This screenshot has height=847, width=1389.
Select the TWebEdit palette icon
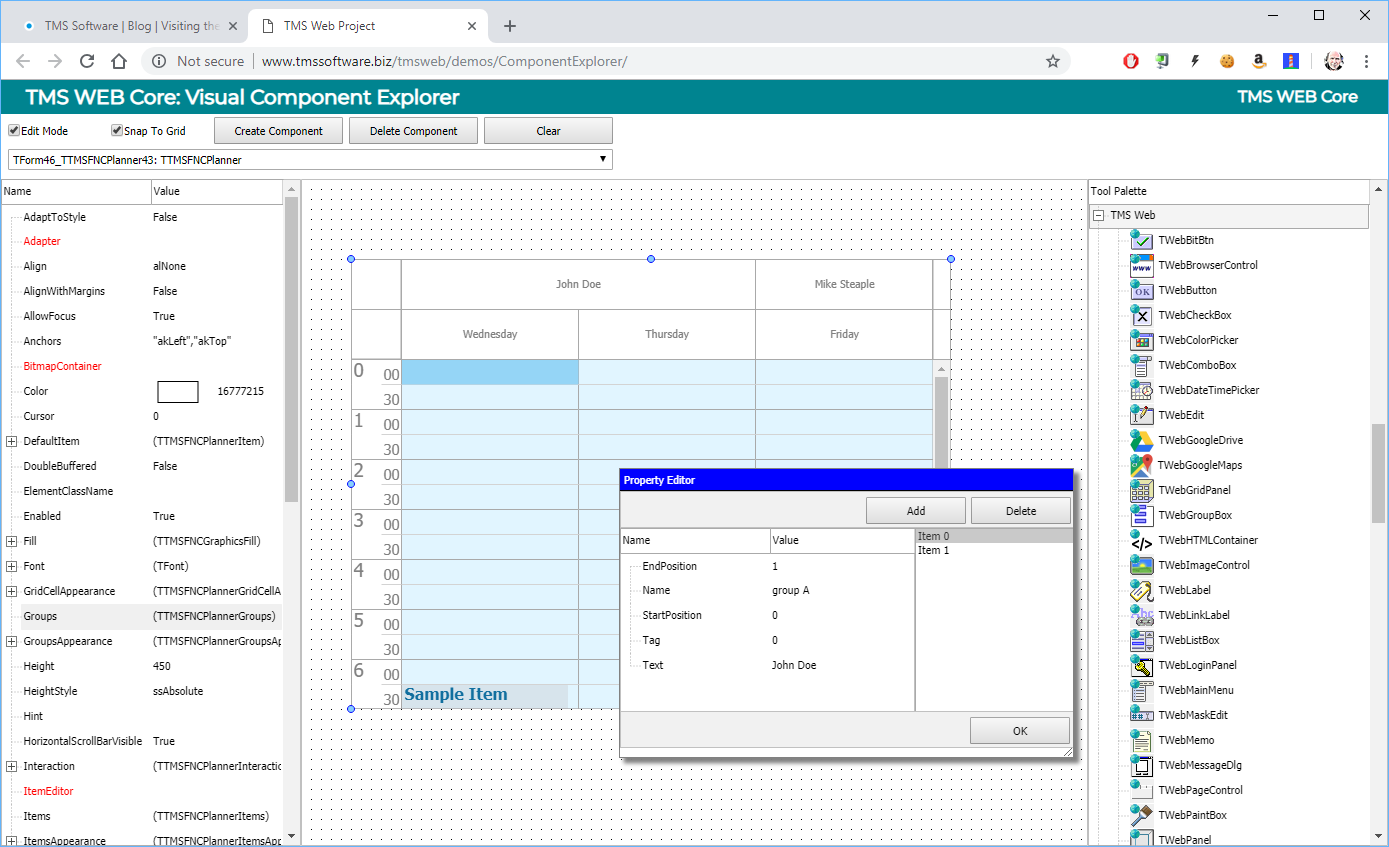click(1141, 415)
